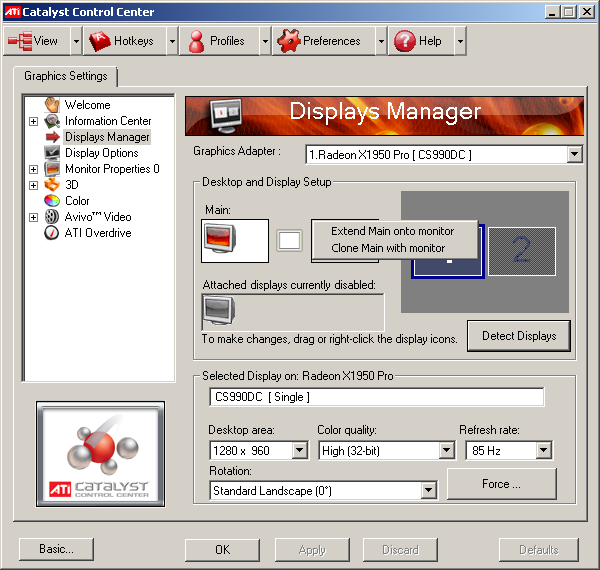The width and height of the screenshot is (600, 570).
Task: Select display 2 in layout preview
Action: click(522, 251)
